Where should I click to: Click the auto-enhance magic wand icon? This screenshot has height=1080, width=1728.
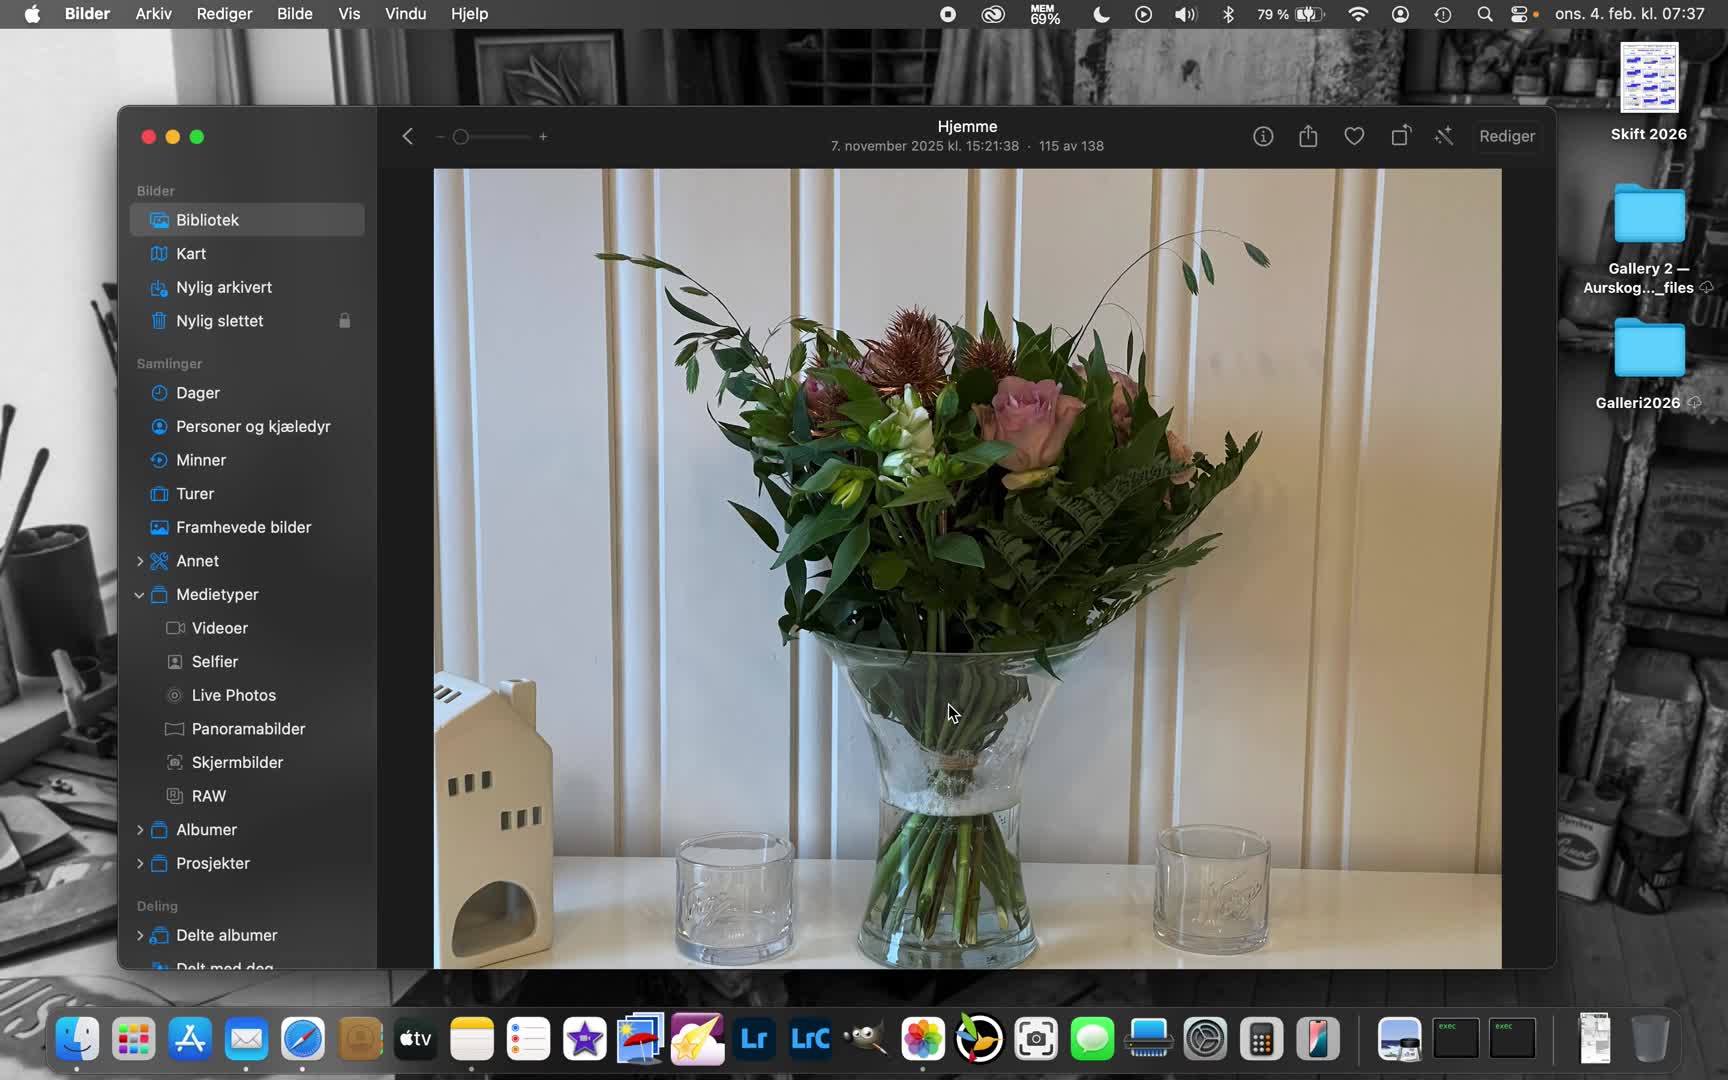click(1443, 136)
